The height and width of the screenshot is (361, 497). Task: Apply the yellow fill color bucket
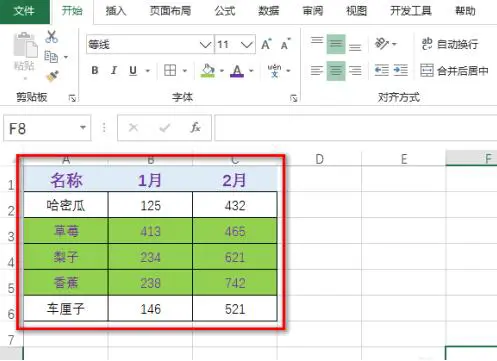click(x=208, y=71)
